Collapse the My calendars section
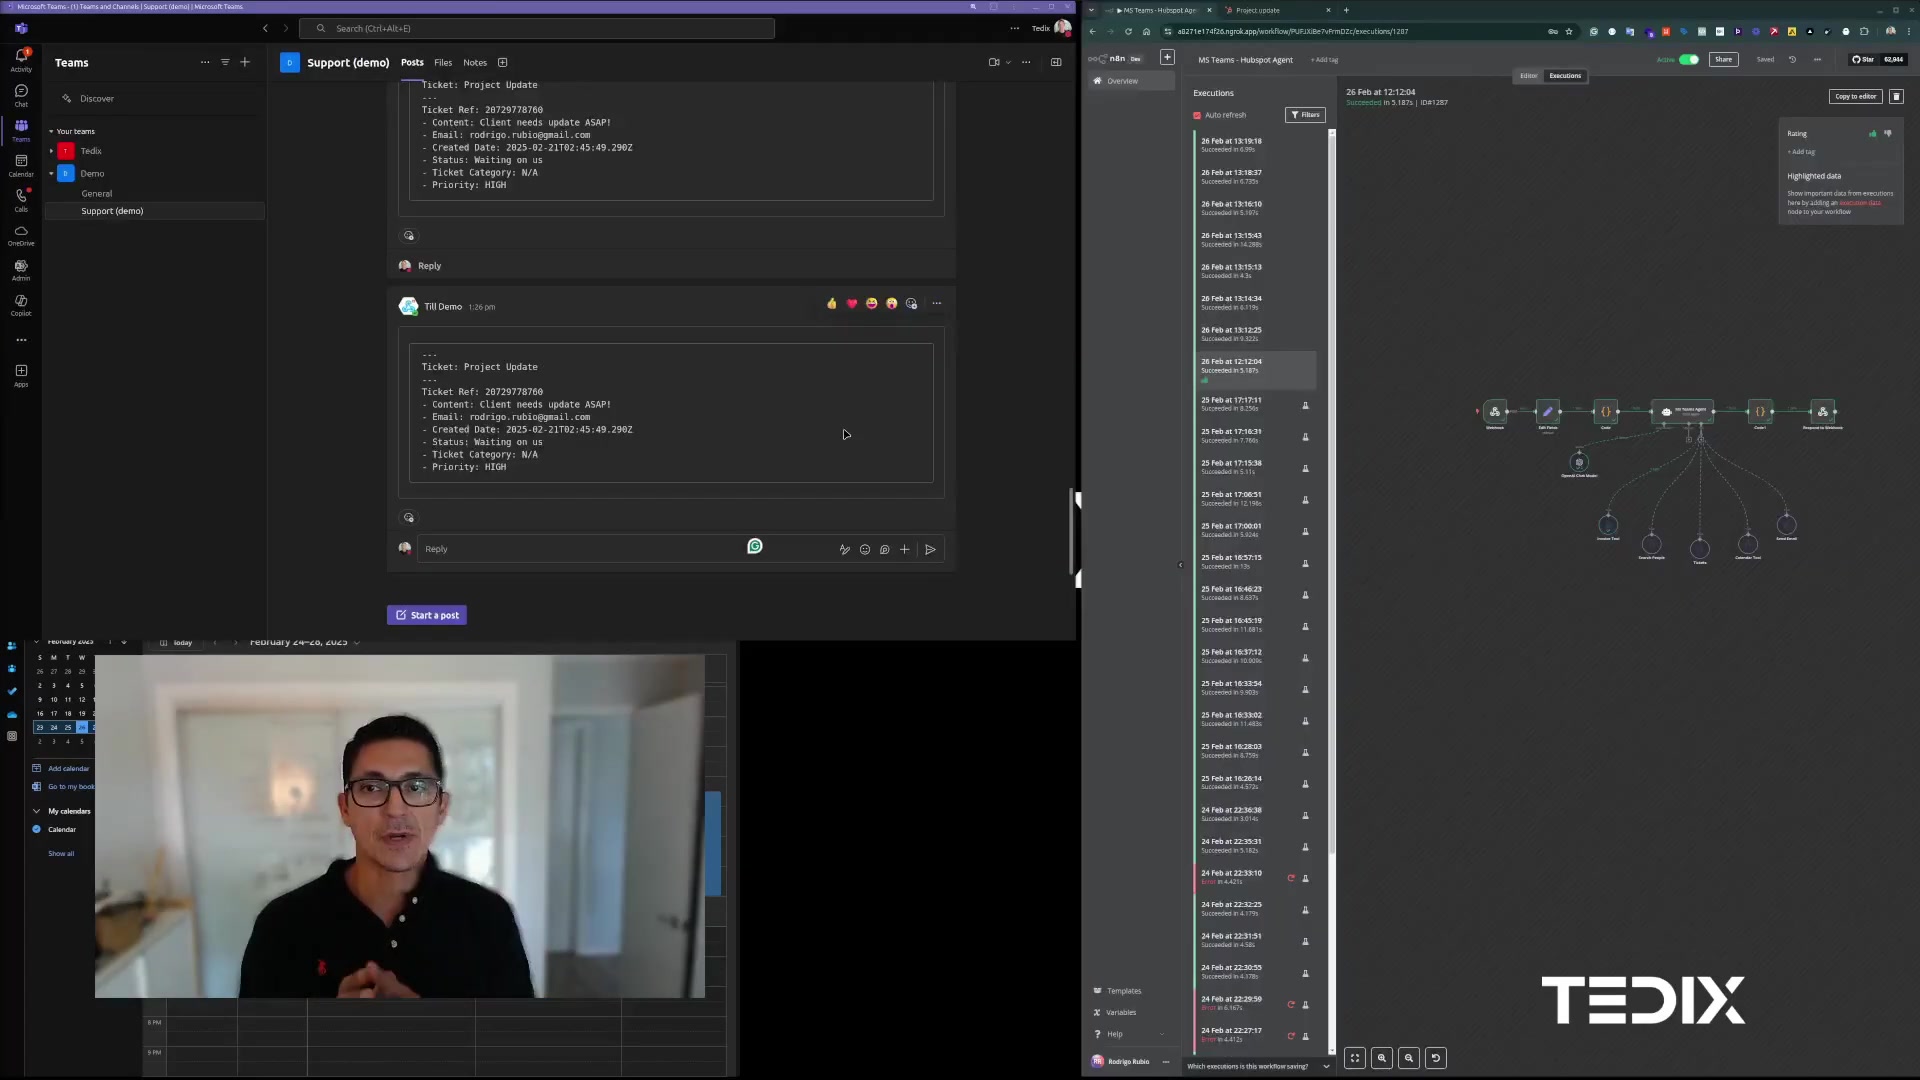 pos(37,811)
